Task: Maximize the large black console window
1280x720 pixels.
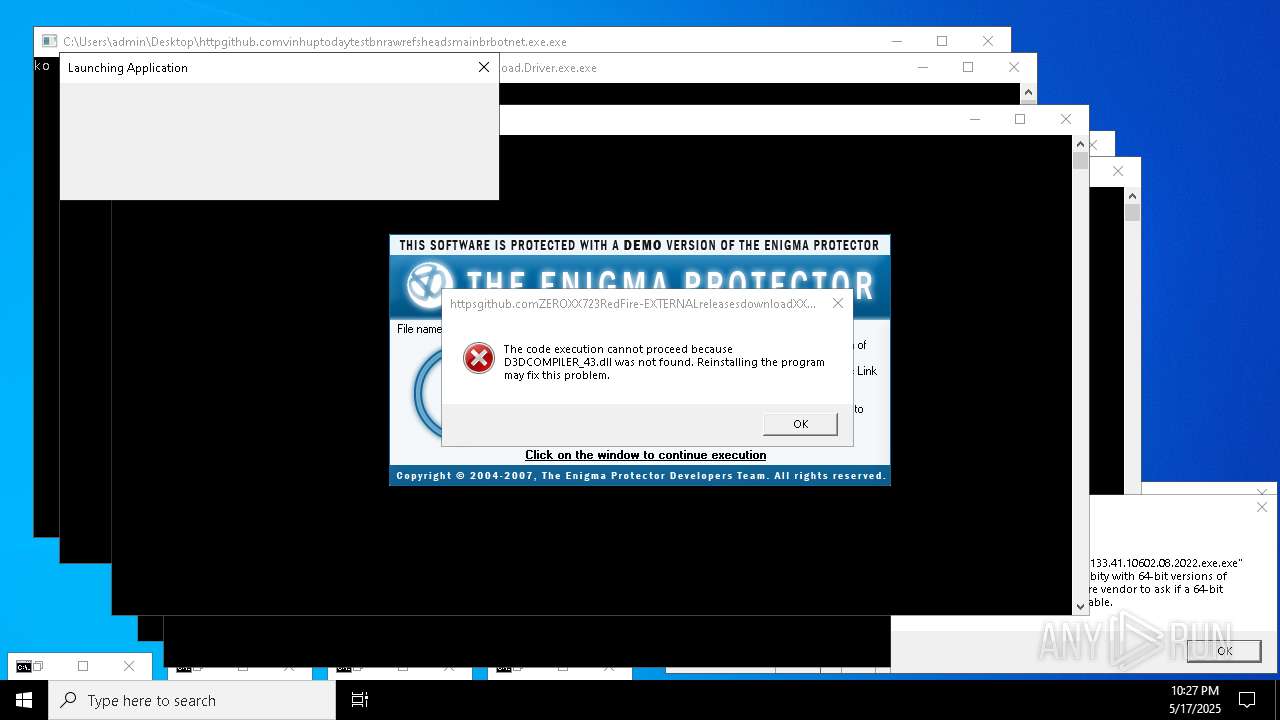Action: pos(1020,119)
